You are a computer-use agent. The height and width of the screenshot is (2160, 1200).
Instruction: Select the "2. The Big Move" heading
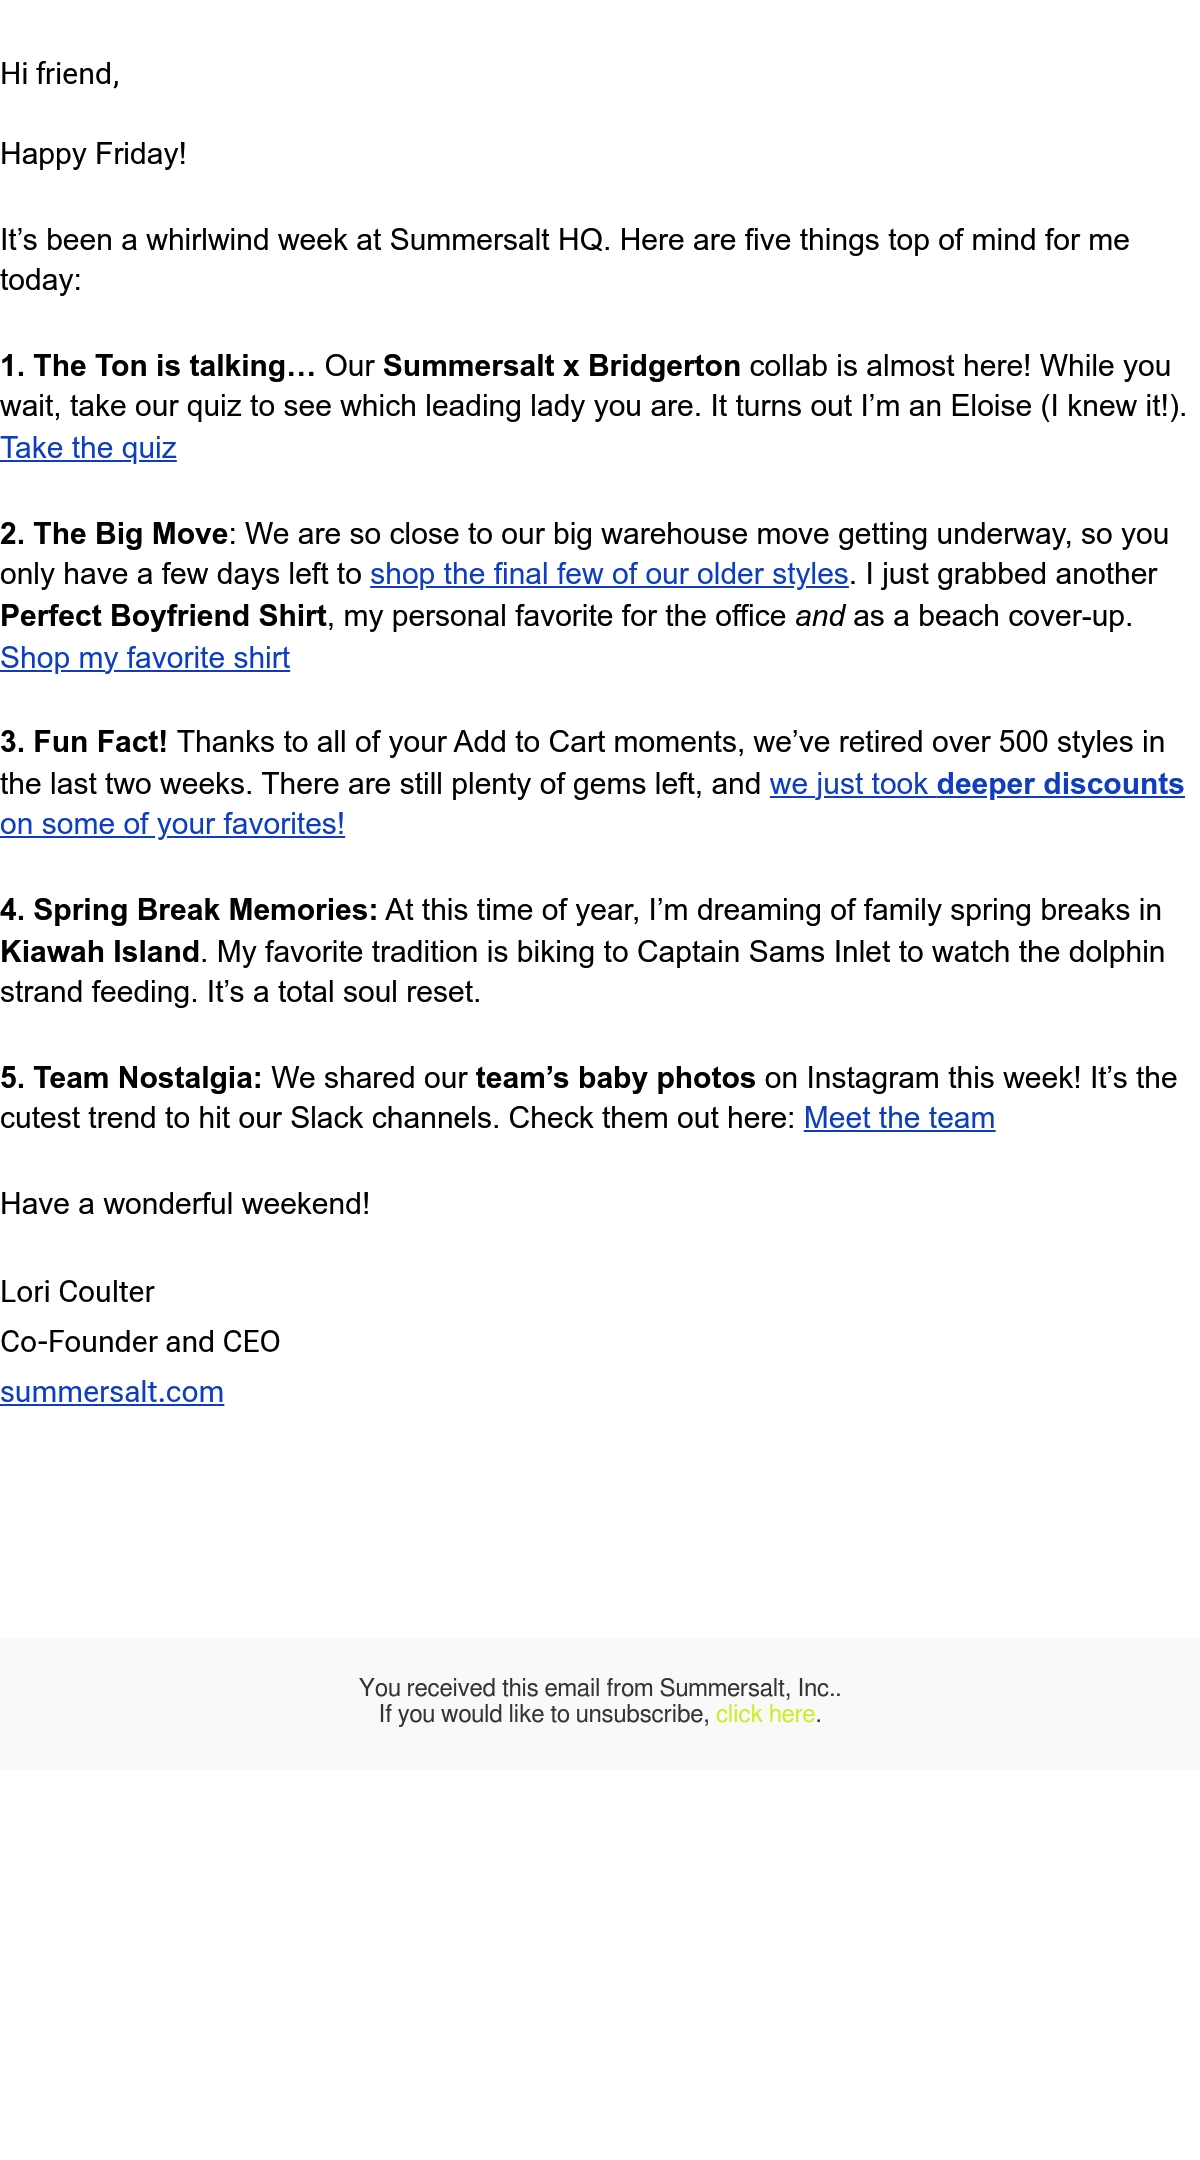point(114,534)
